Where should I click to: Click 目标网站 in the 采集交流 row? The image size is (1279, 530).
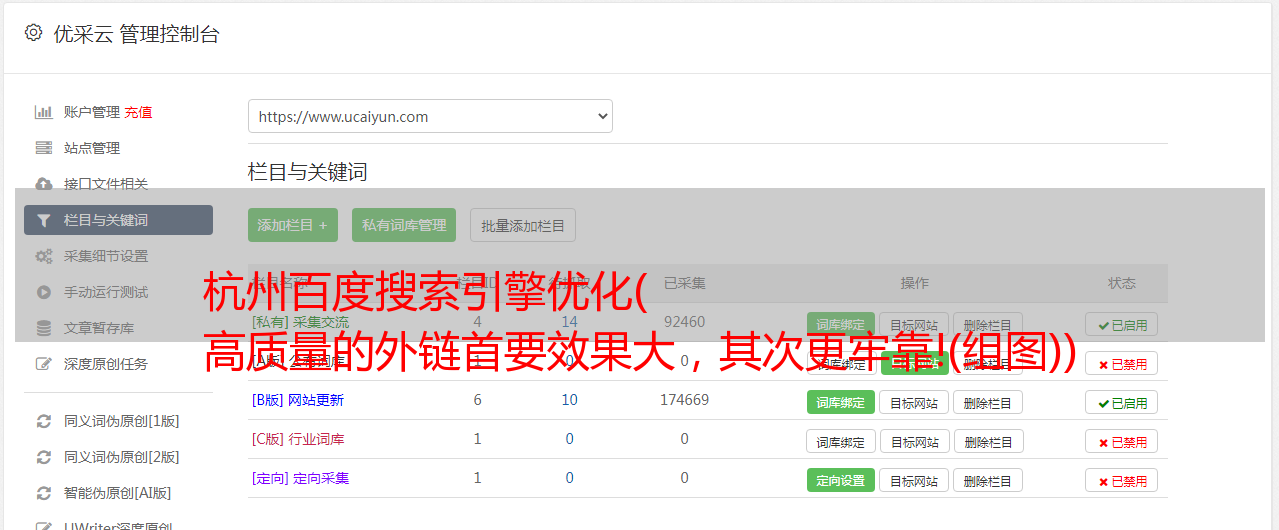click(x=914, y=325)
